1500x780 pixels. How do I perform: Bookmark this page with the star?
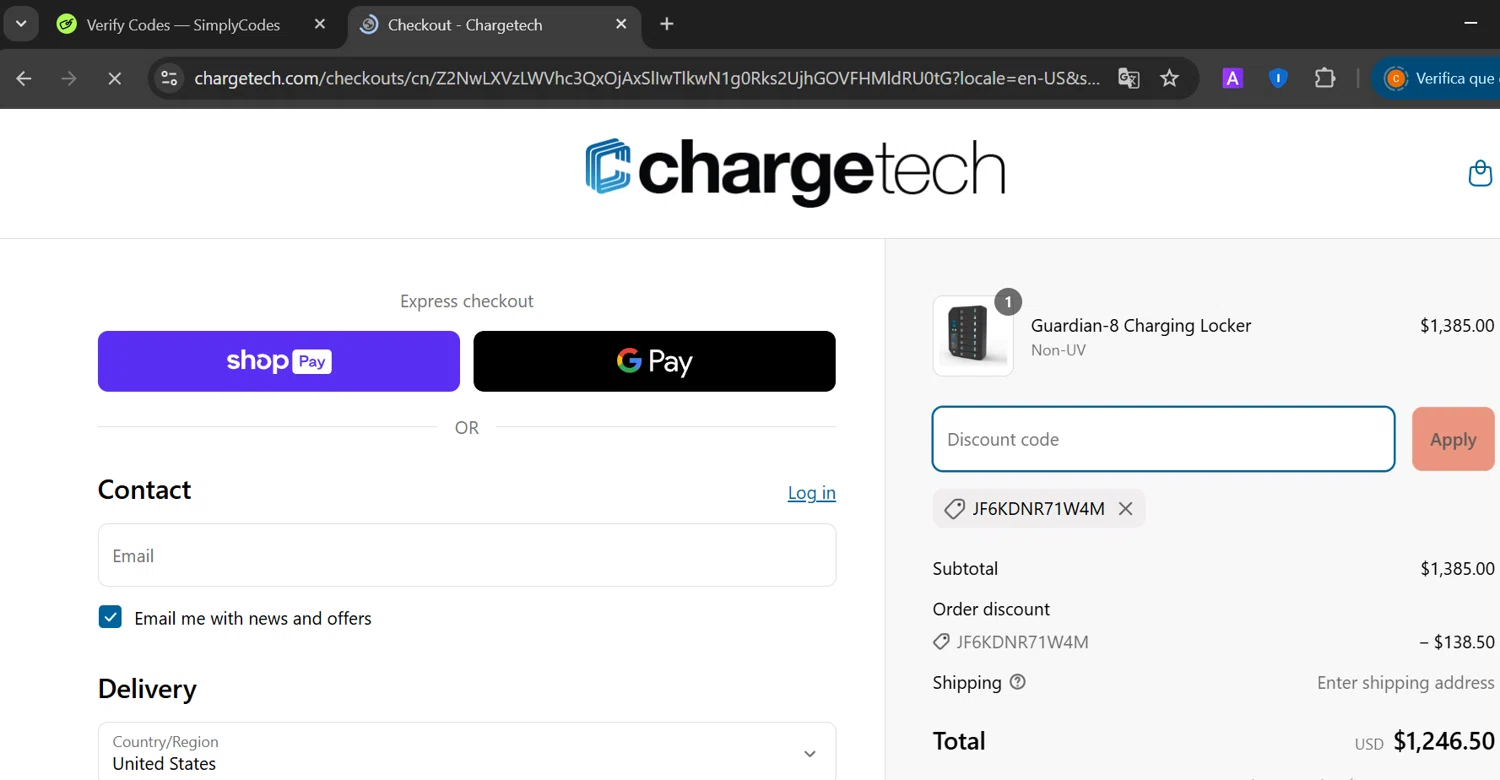coord(1170,78)
